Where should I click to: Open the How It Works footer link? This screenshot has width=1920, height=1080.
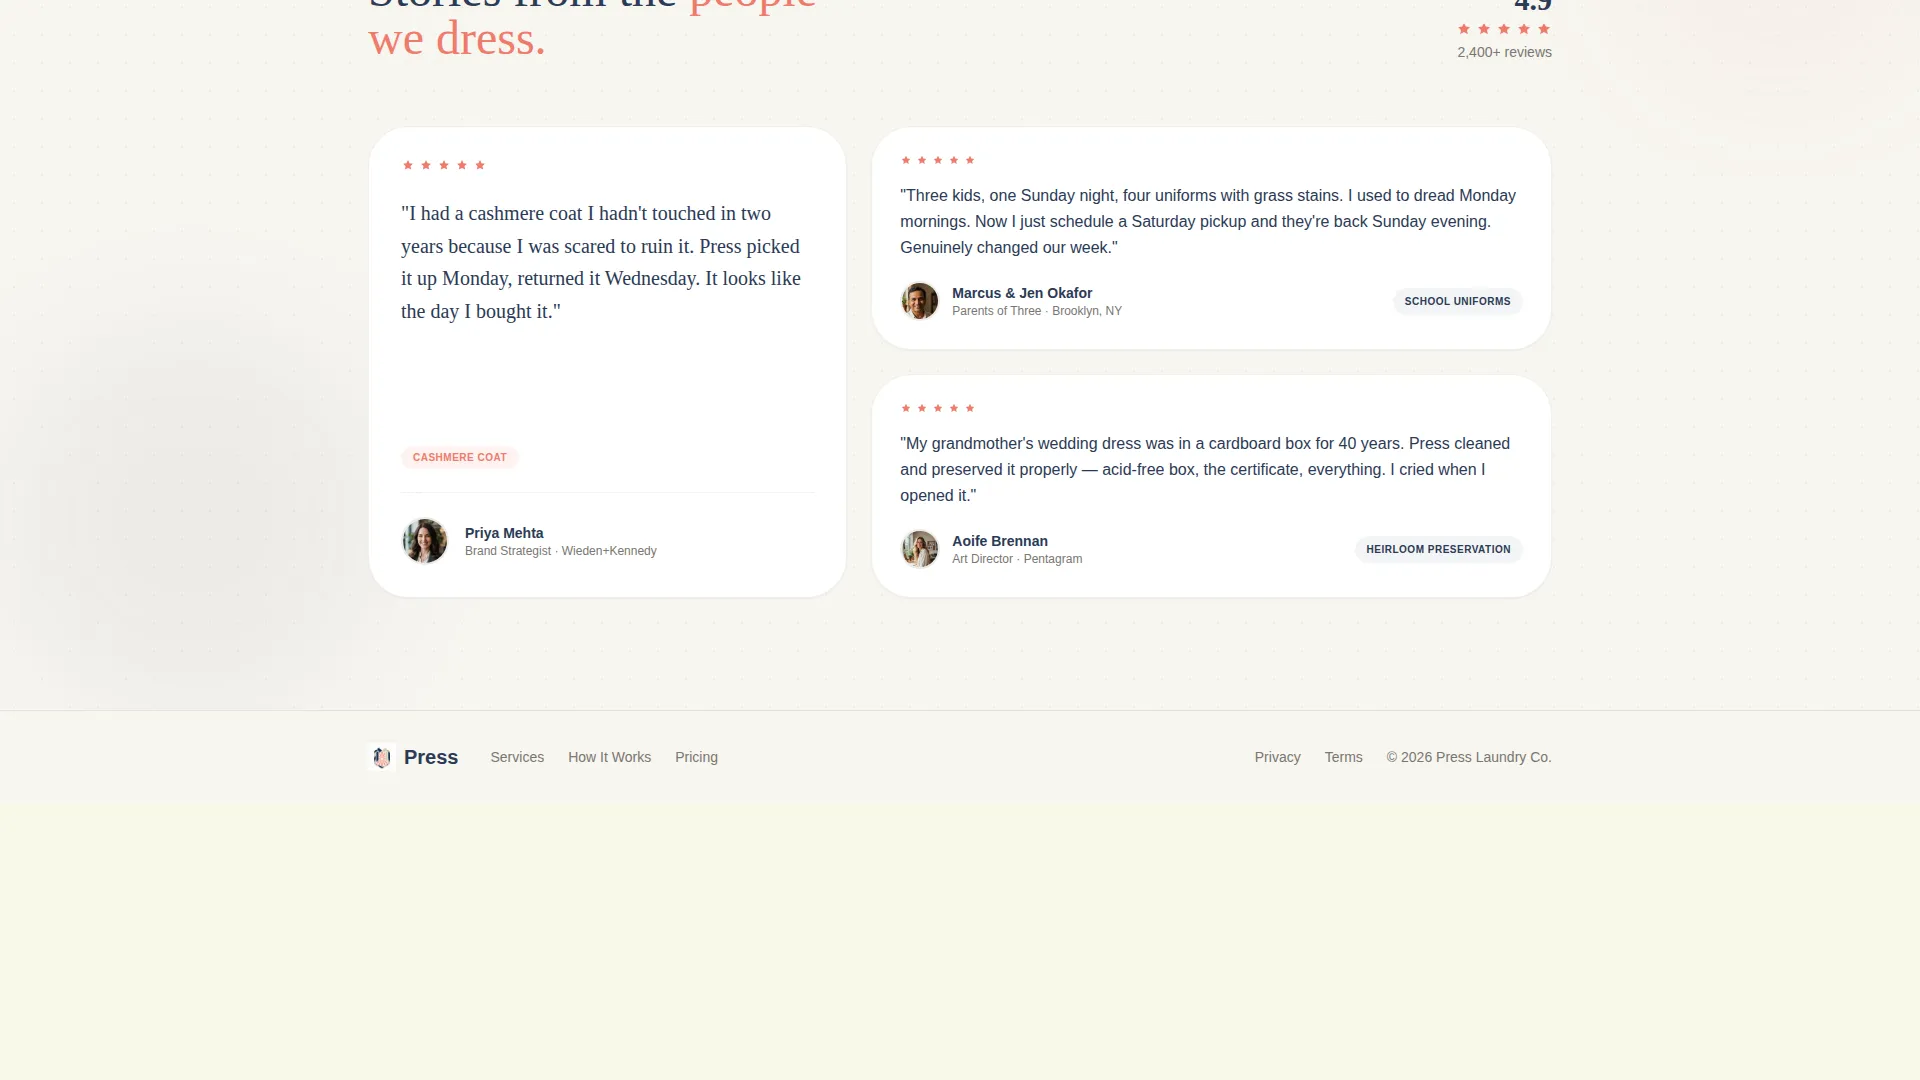click(609, 758)
